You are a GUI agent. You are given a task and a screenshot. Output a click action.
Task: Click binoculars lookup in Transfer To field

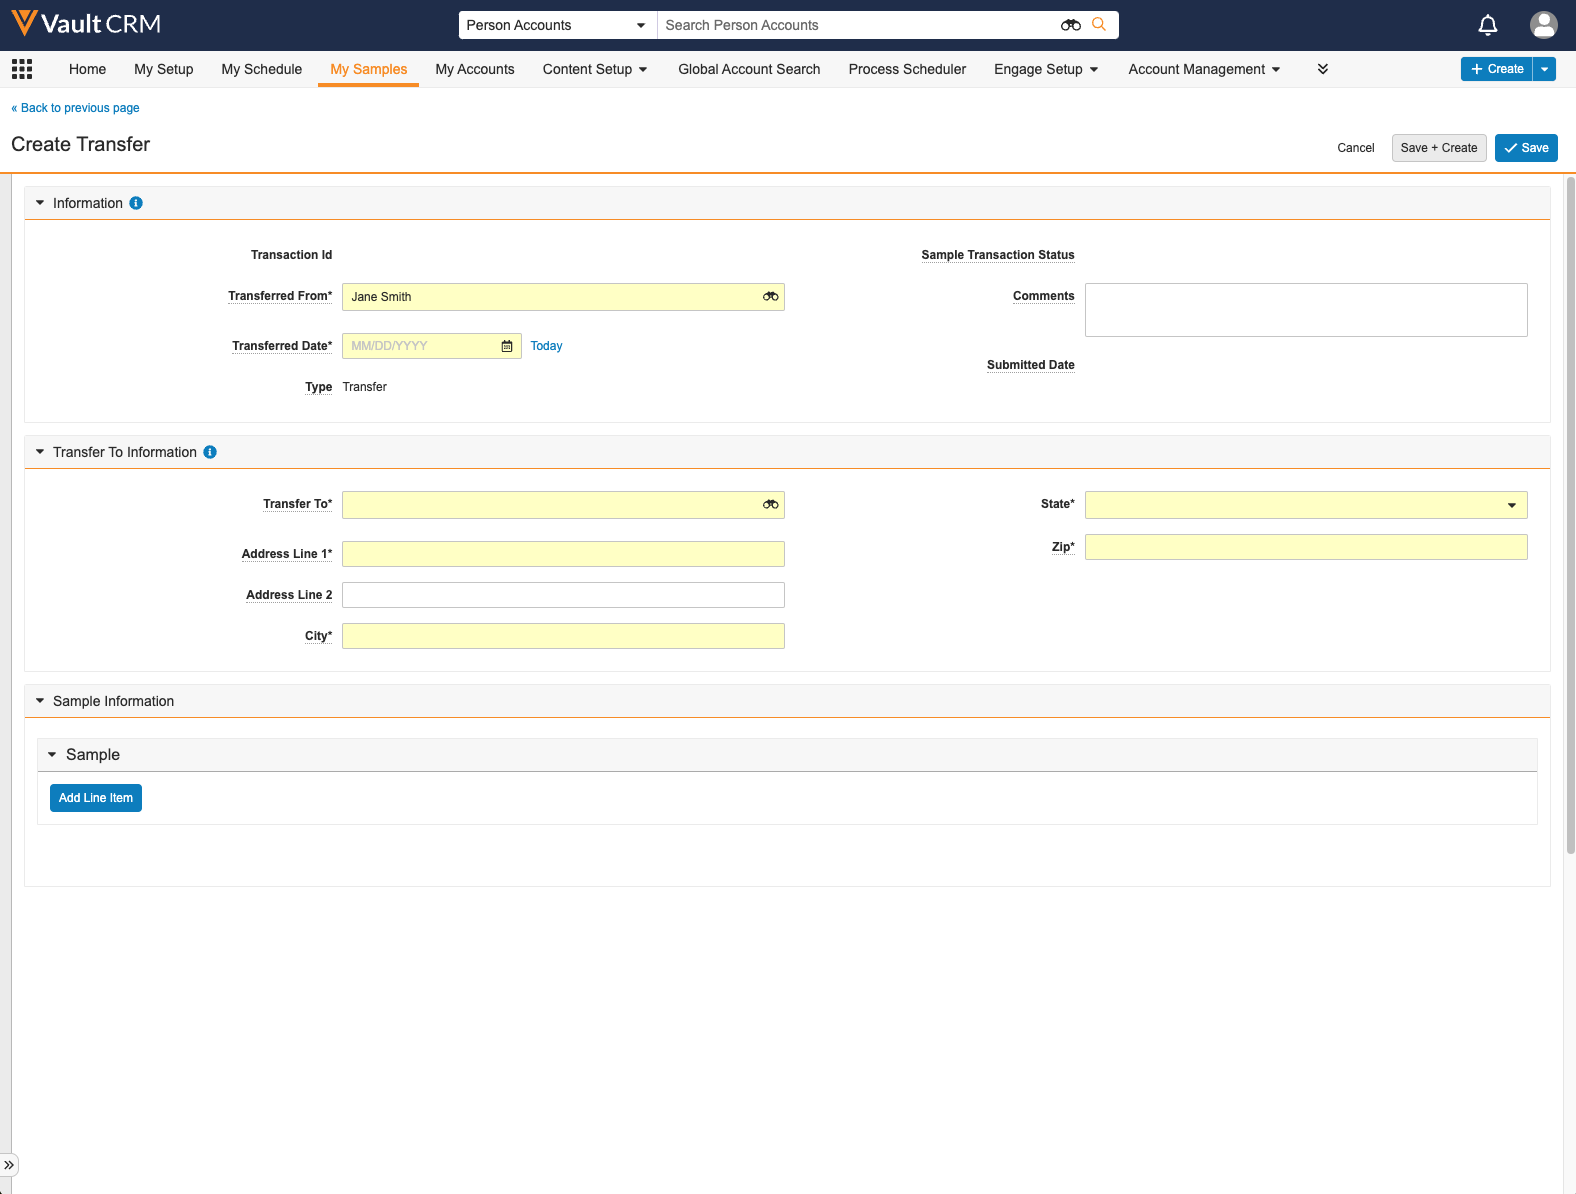coord(770,505)
